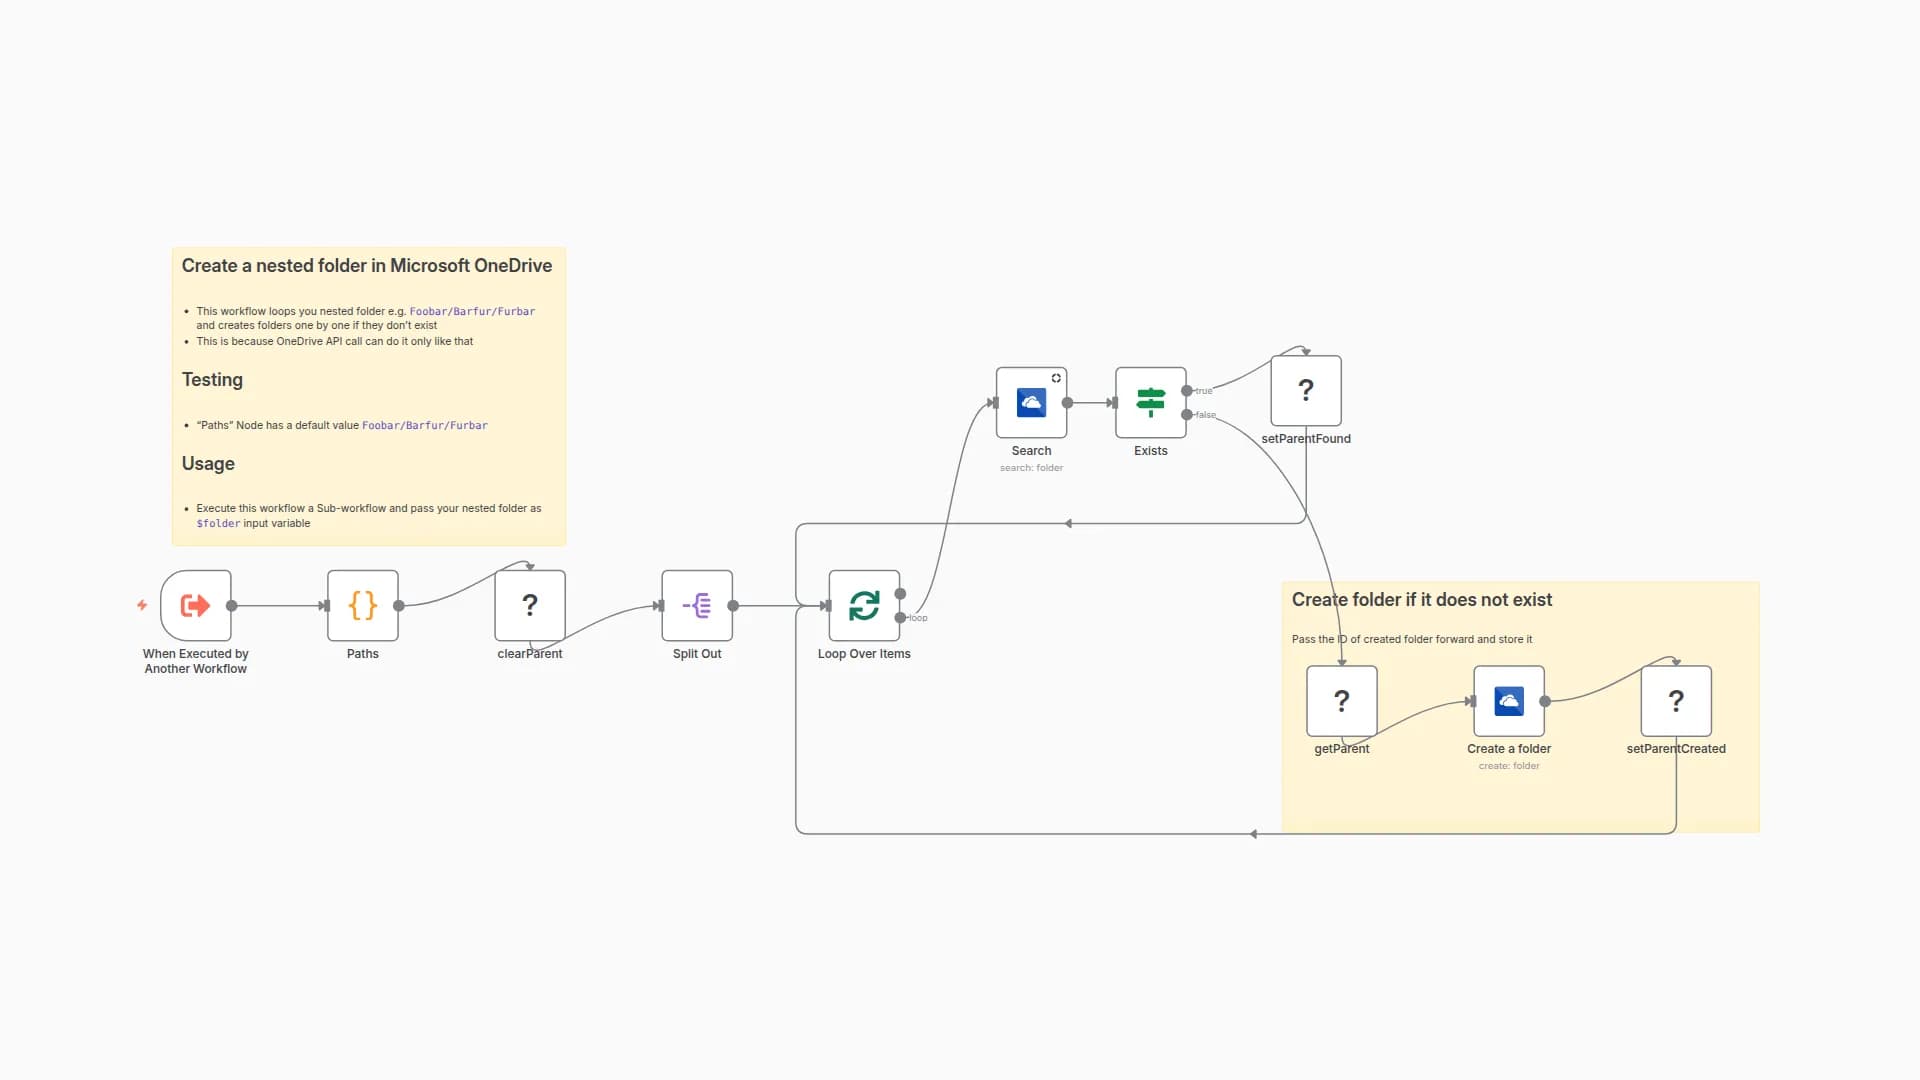
Task: Click the true output connector of Exists
Action: (1187, 391)
